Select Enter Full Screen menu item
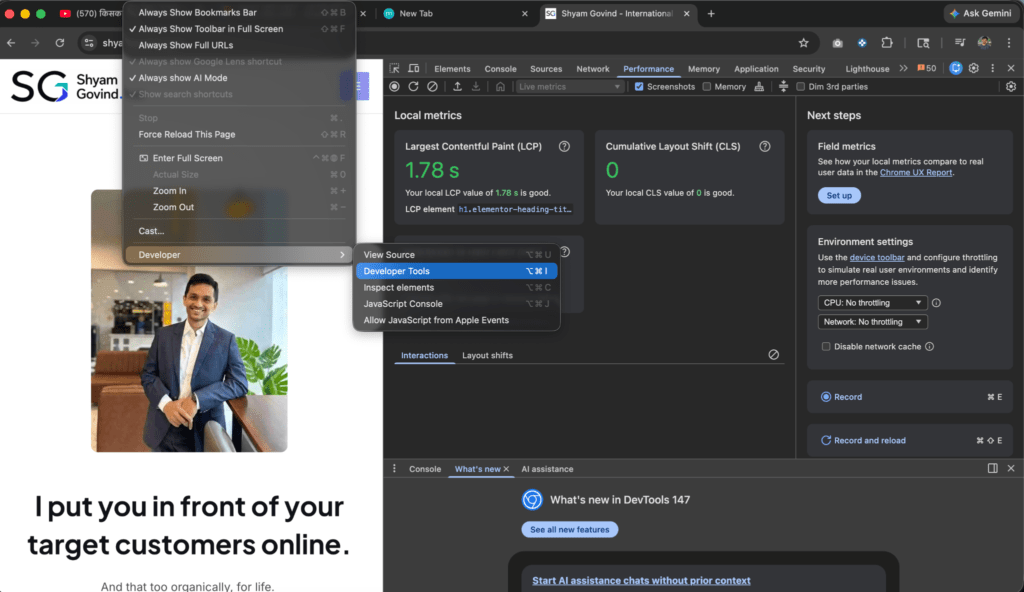Viewport: 1024px width, 592px height. coord(239,158)
